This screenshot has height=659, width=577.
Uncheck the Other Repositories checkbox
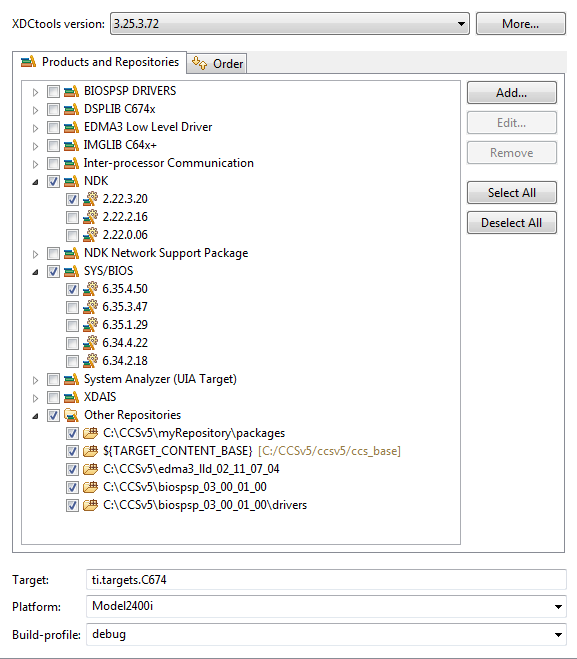[x=53, y=415]
